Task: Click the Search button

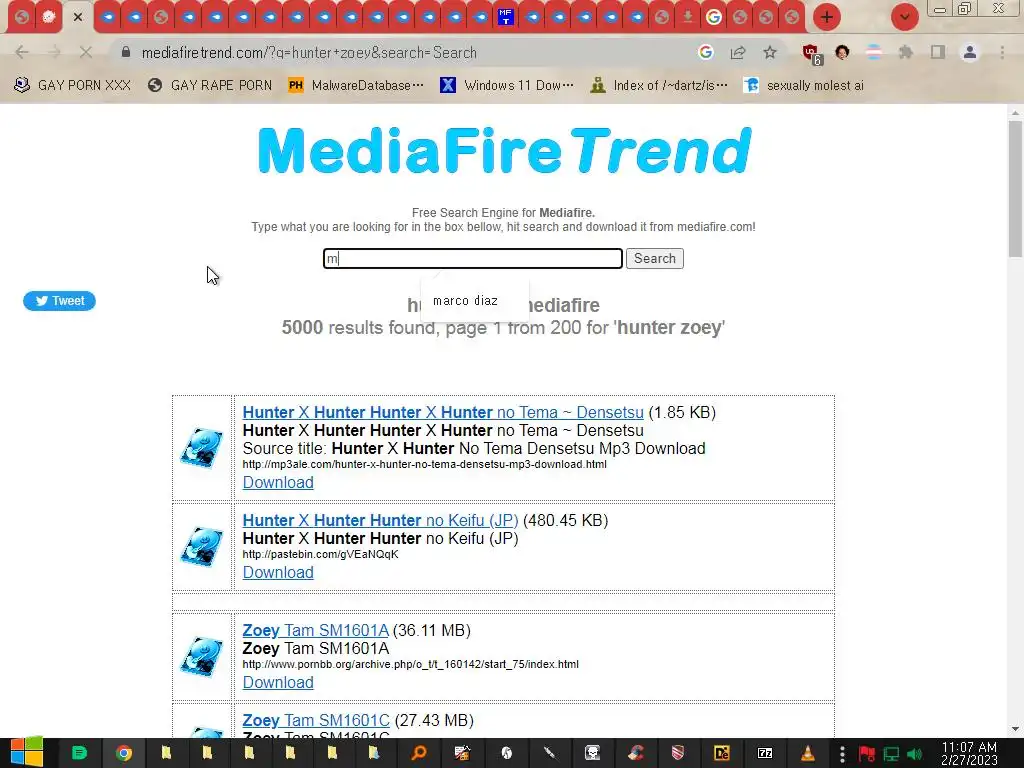Action: [654, 259]
